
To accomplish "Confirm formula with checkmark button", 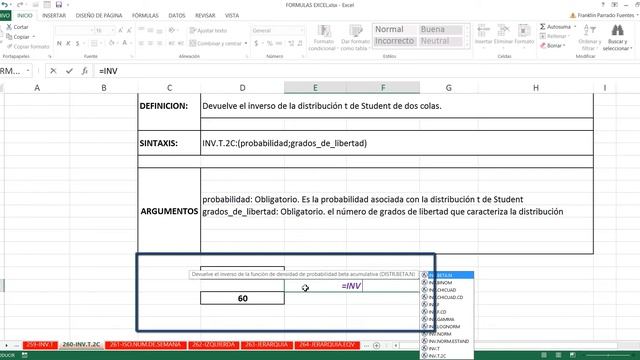I will coord(69,71).
